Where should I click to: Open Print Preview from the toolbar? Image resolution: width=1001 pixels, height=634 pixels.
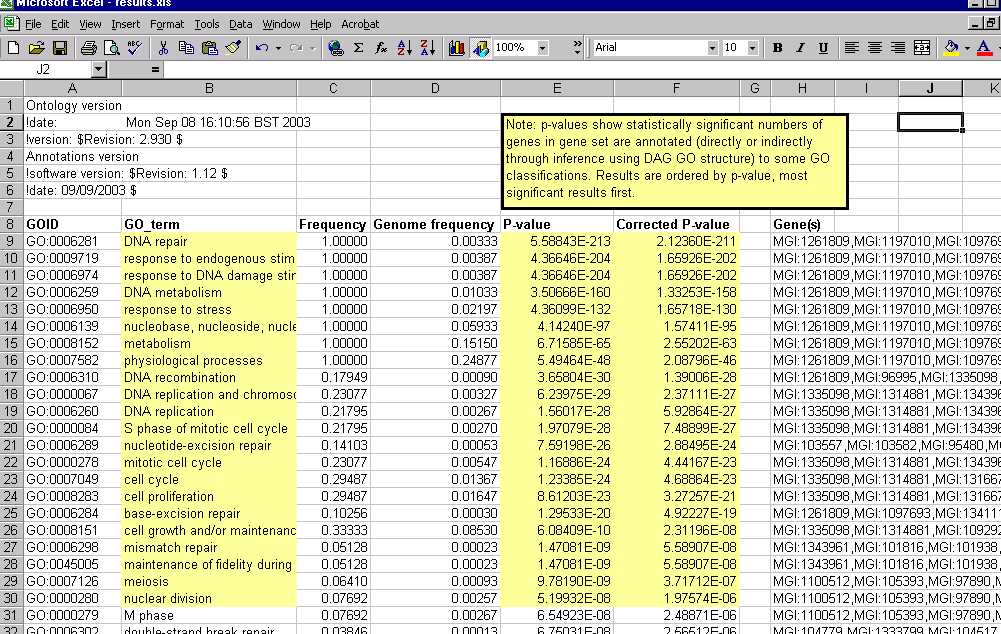(x=112, y=48)
